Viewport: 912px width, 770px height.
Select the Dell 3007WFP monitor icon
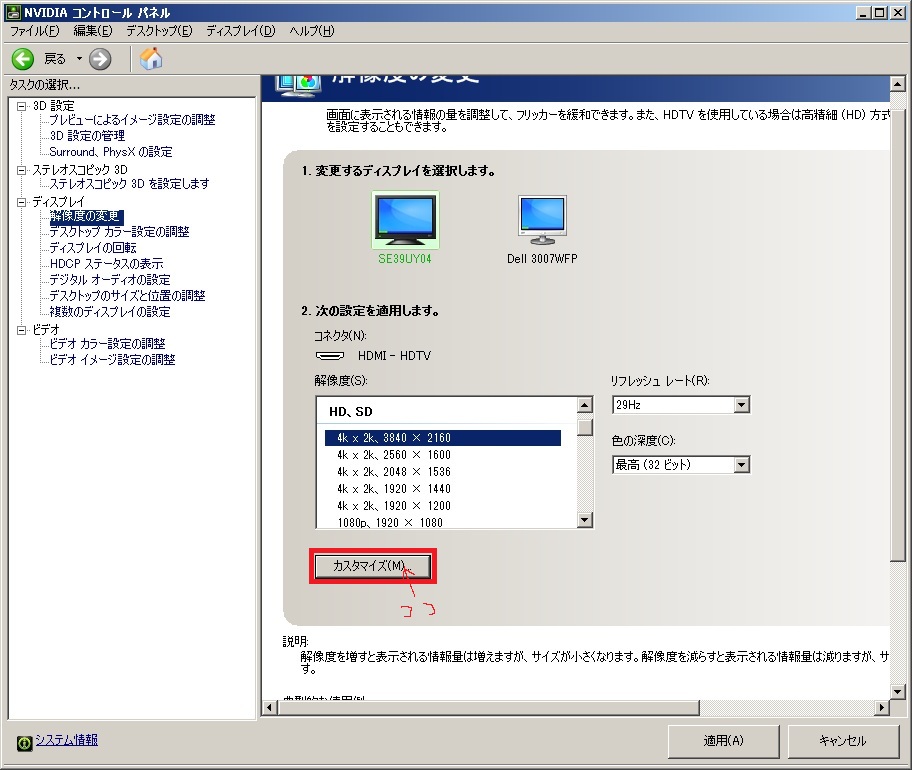pos(542,220)
